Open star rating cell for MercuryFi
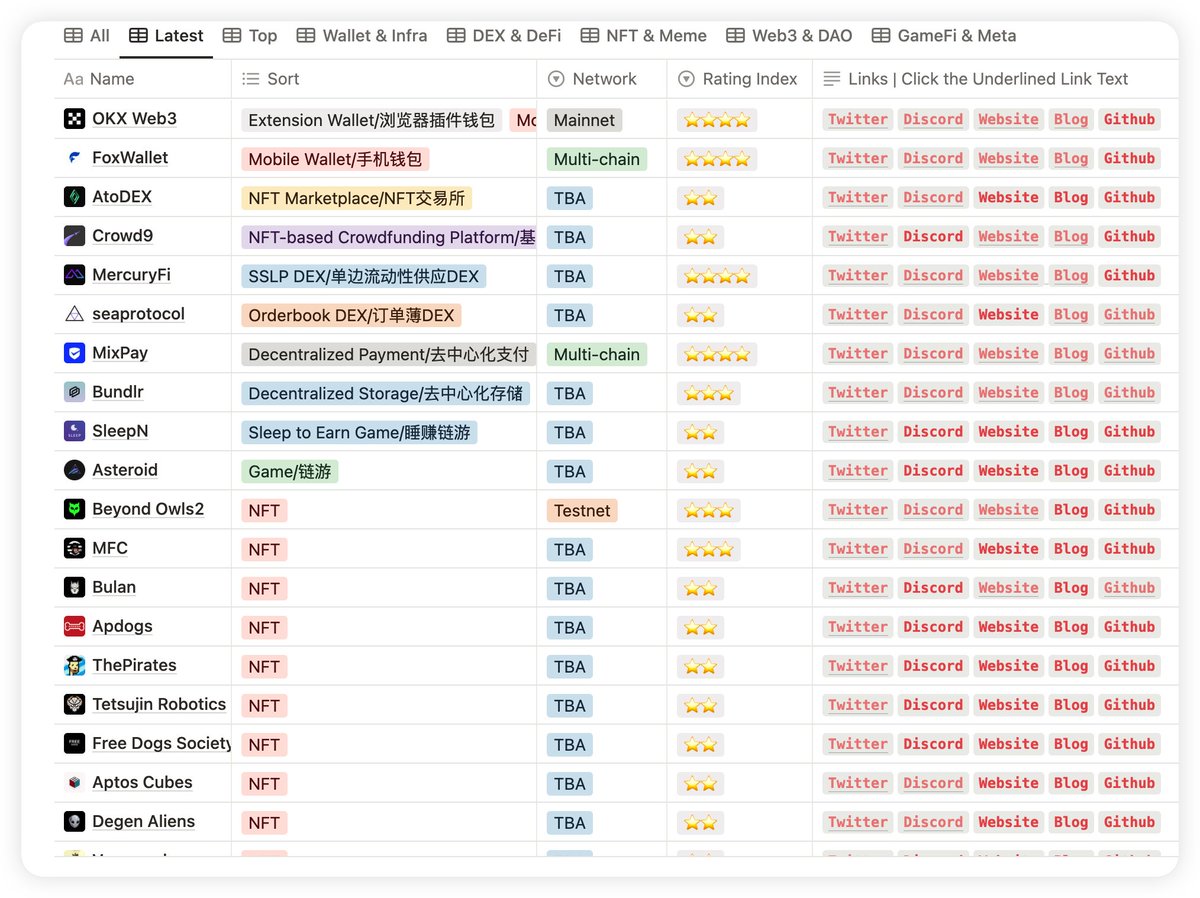 (x=717, y=276)
